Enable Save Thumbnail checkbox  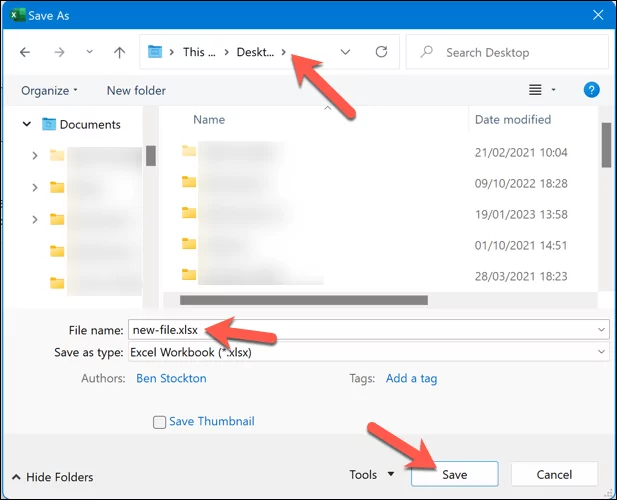pos(159,422)
